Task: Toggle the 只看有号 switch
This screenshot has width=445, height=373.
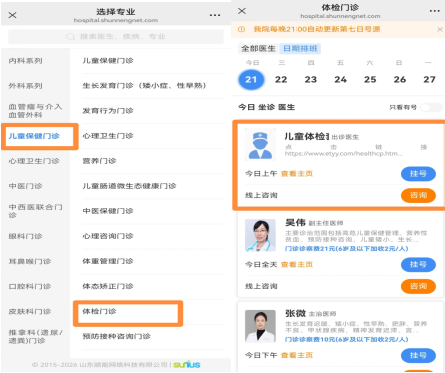Action: 431,107
